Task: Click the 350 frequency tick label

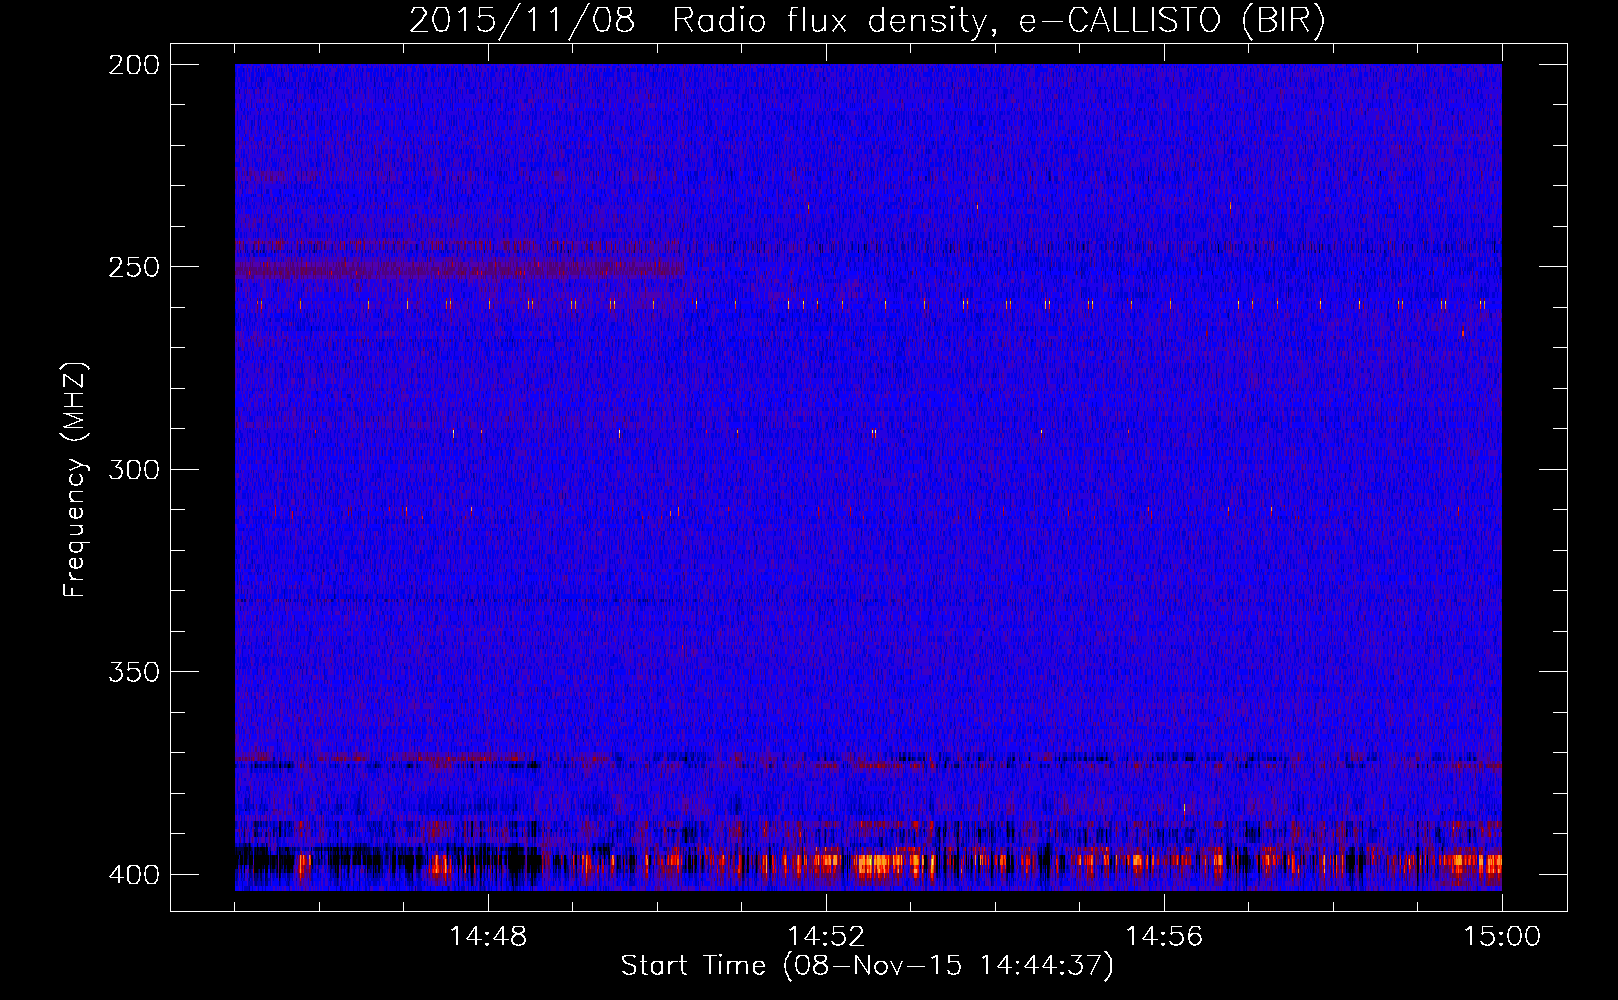Action: pos(133,671)
